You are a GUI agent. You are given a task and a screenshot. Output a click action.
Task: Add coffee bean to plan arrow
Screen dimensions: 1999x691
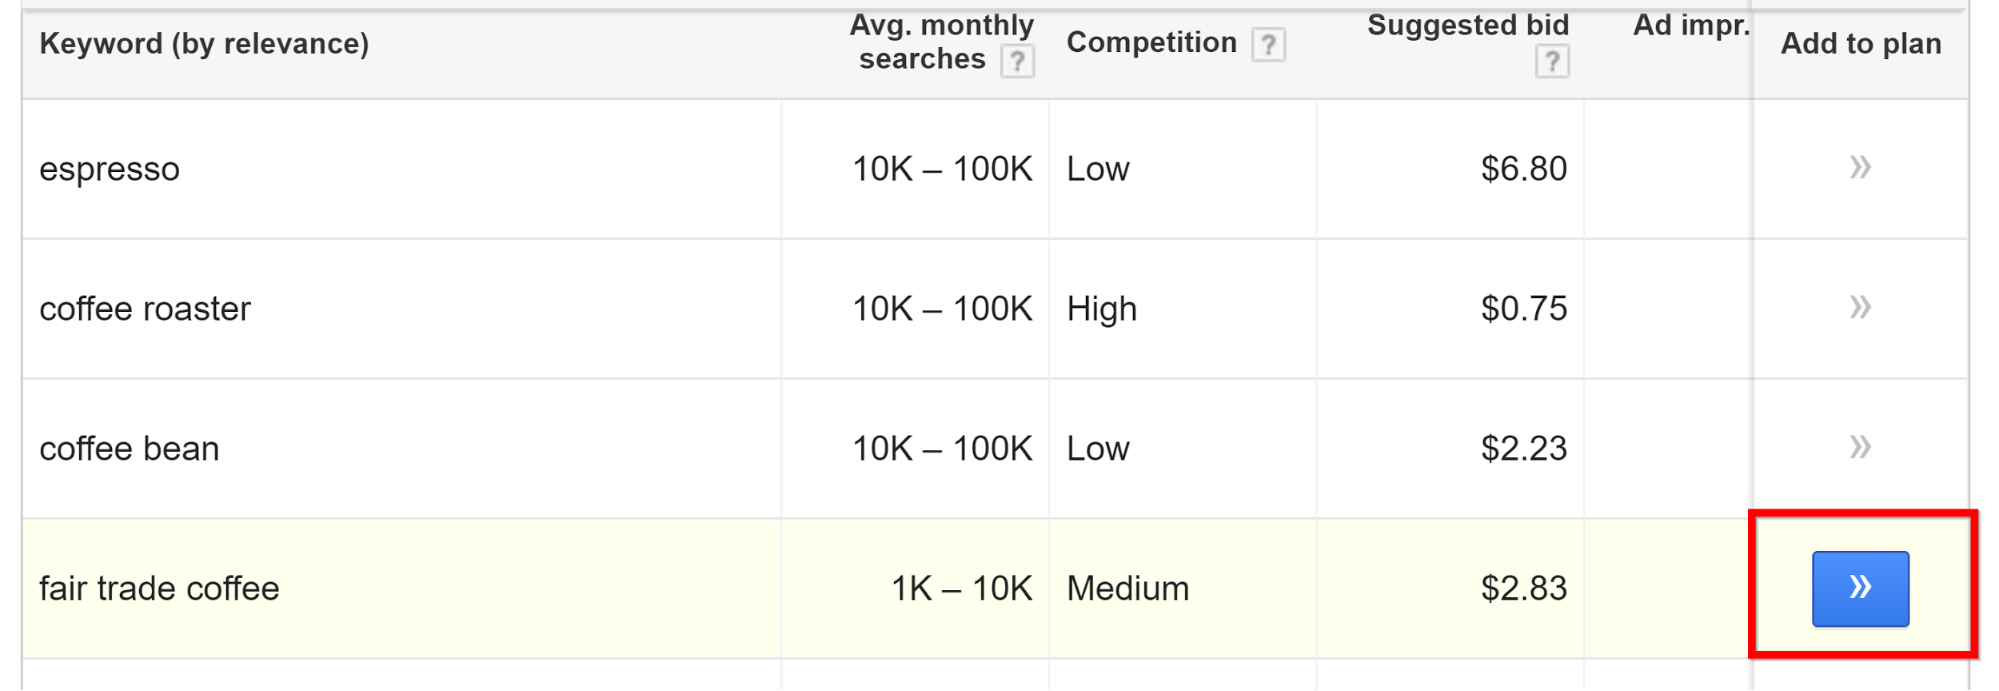1859,447
